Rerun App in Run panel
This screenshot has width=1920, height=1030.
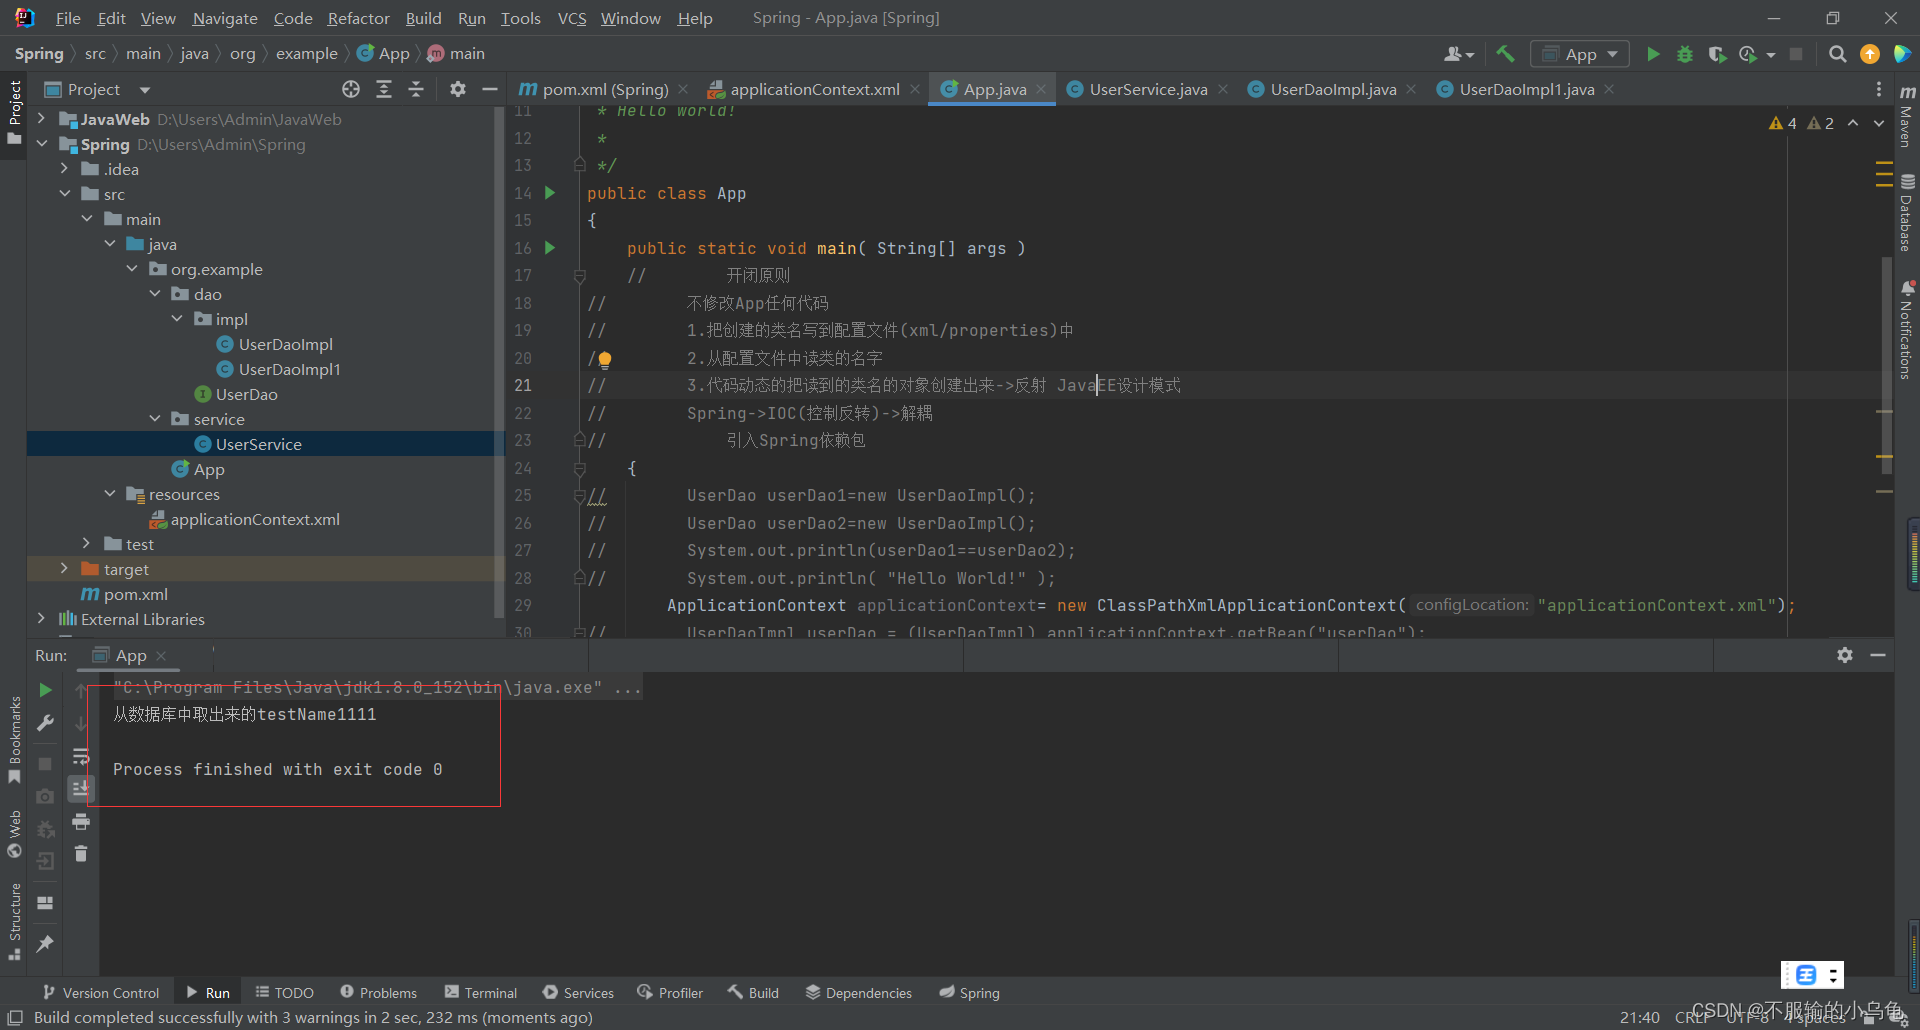pos(45,690)
